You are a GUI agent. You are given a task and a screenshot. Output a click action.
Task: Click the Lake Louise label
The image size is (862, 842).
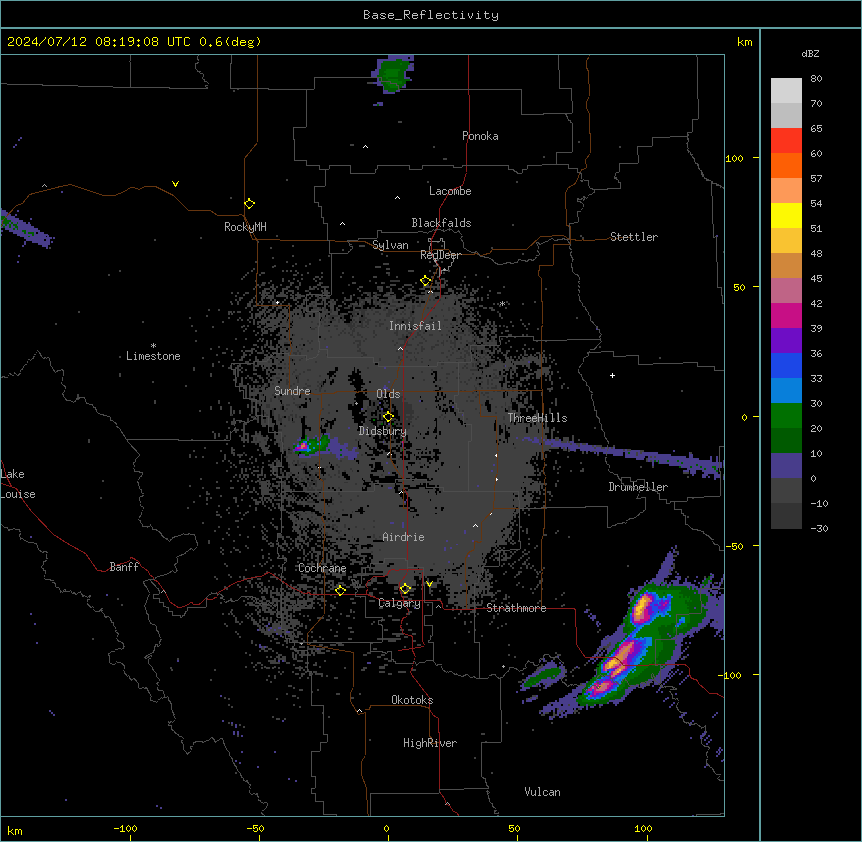pyautogui.click(x=18, y=484)
